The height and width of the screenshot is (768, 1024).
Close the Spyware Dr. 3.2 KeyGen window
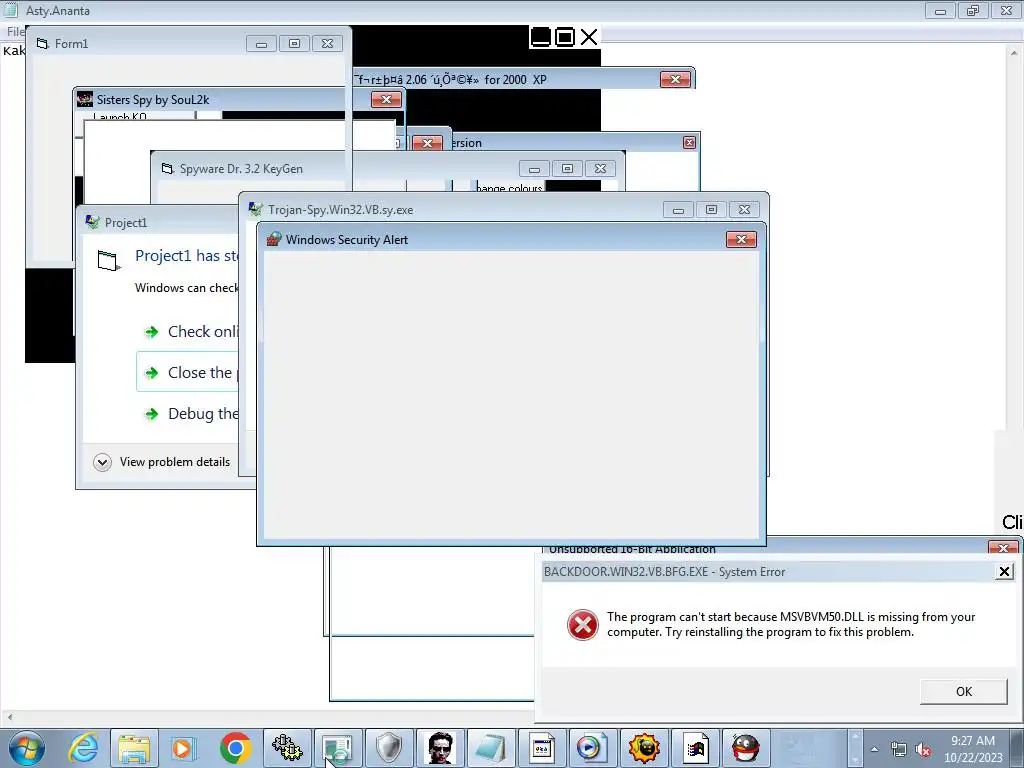tap(600, 169)
